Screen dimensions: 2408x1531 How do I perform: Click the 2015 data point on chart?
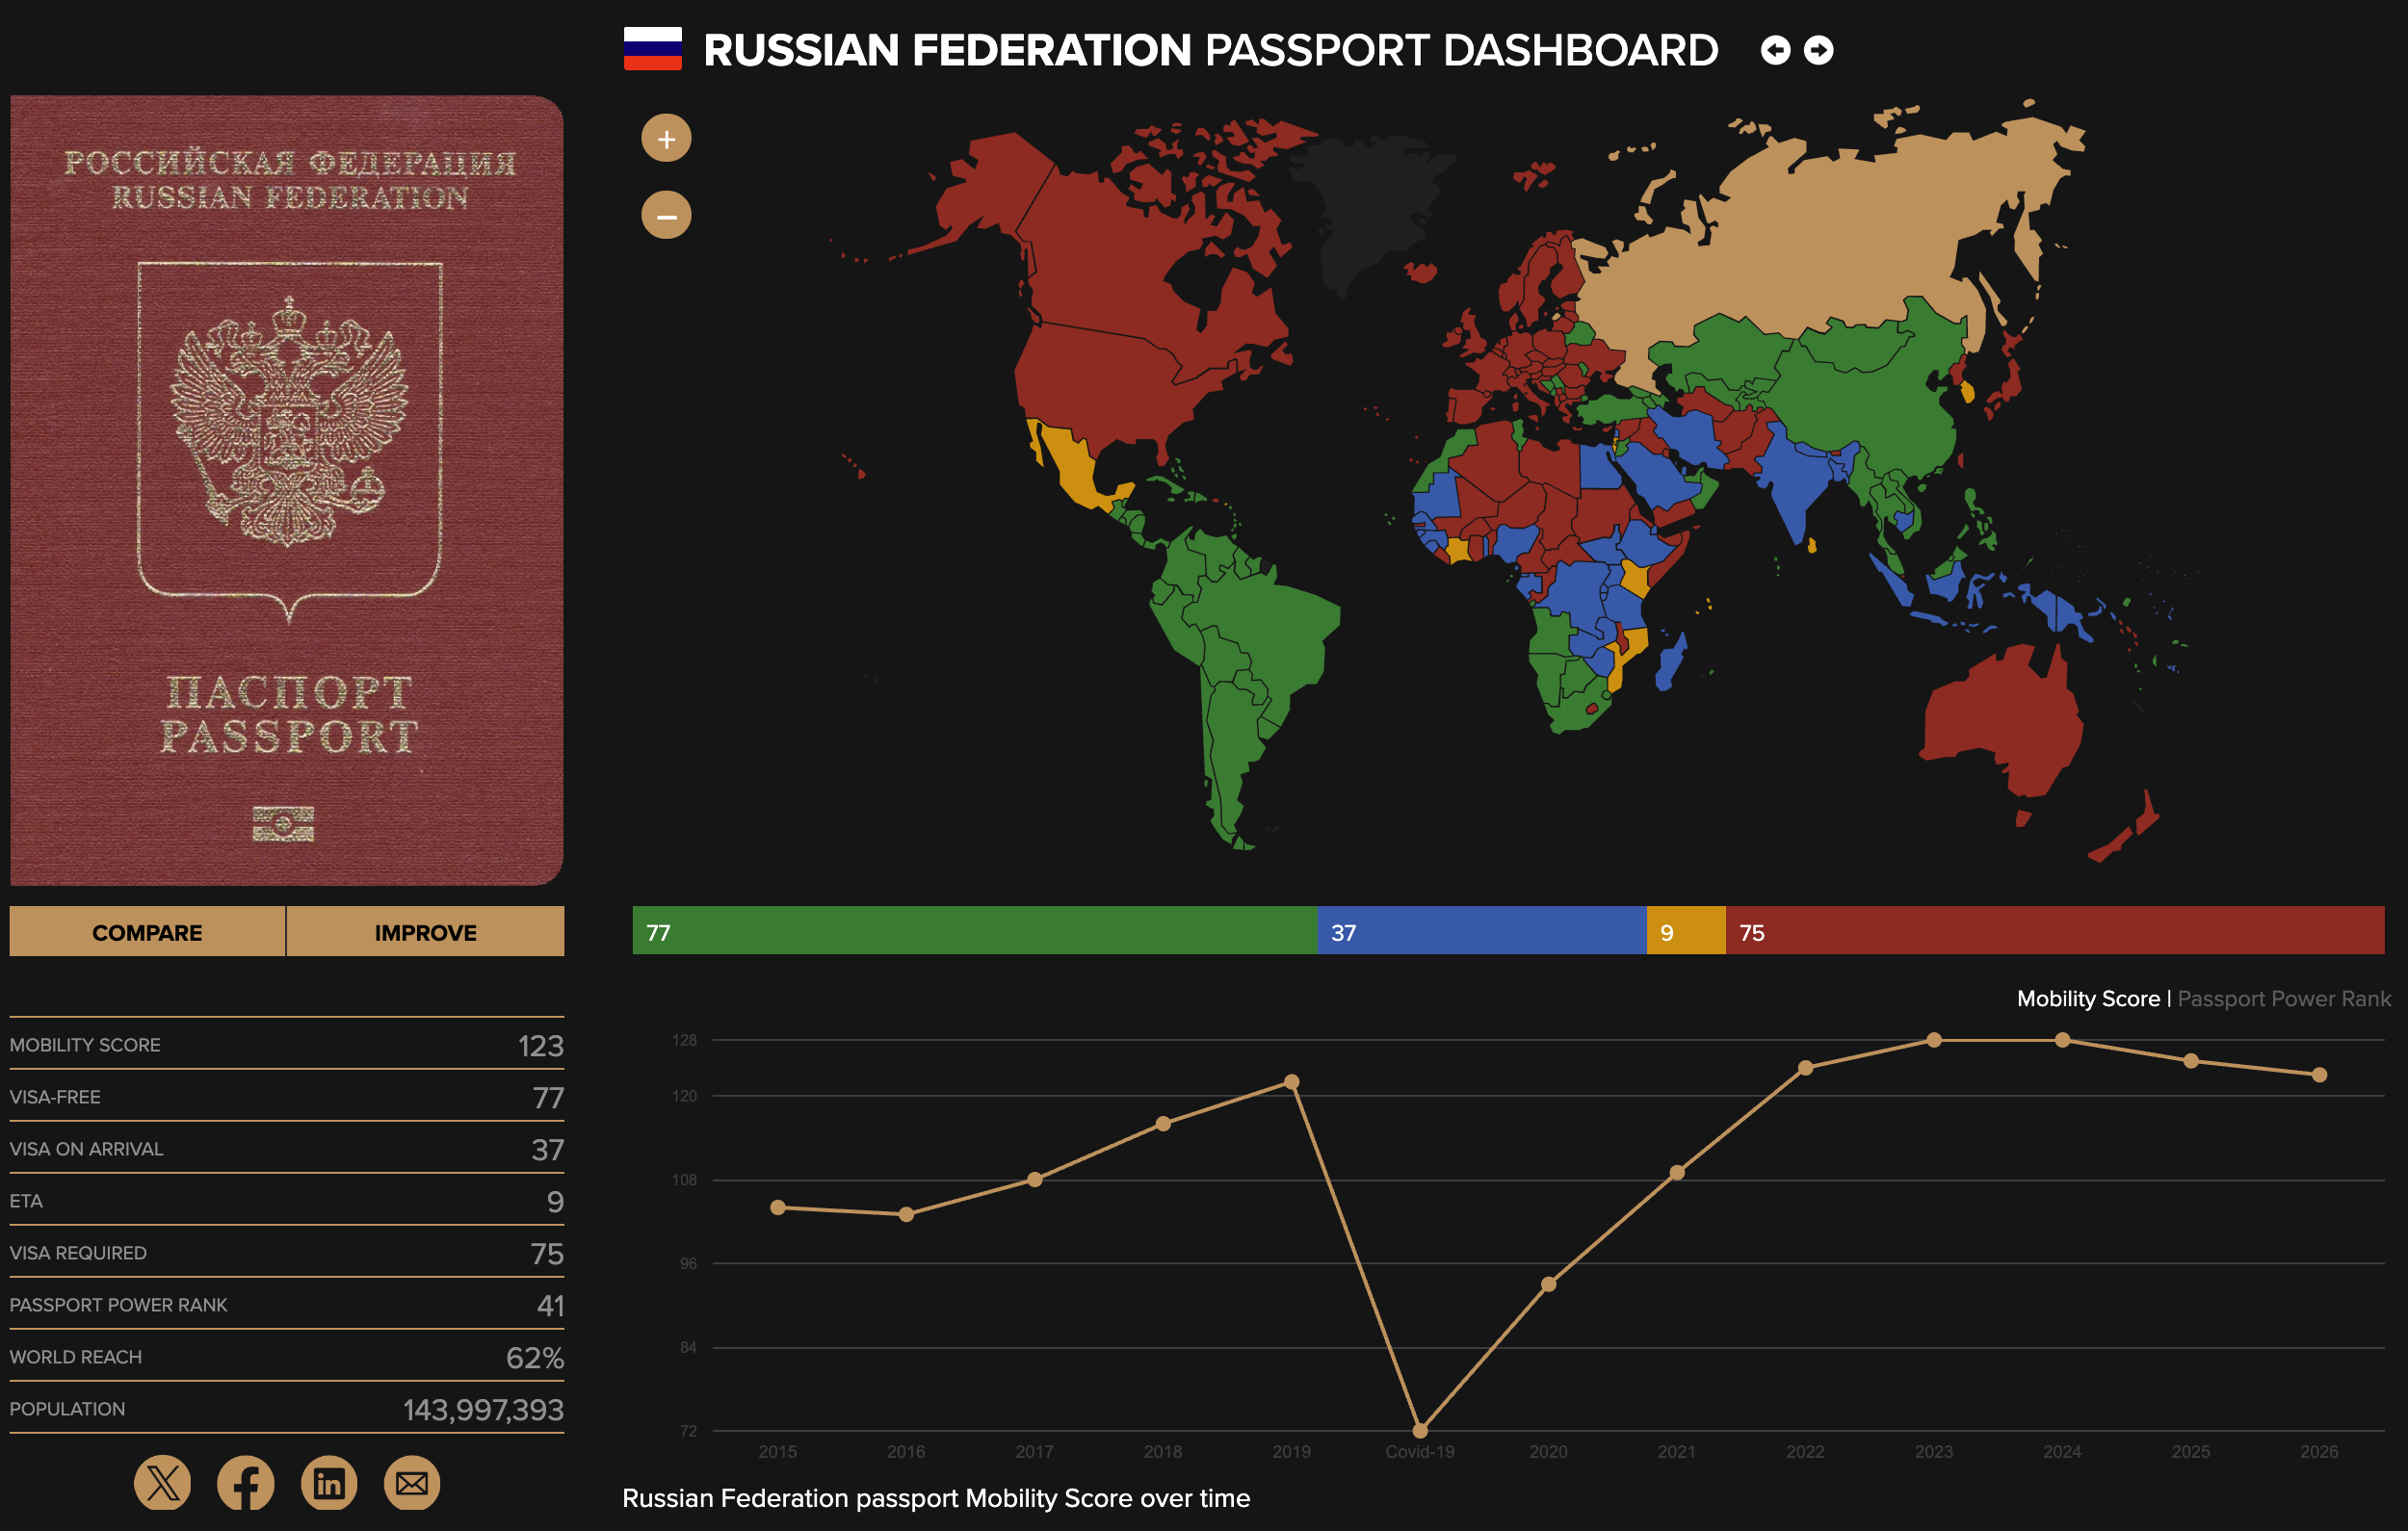coord(778,1207)
